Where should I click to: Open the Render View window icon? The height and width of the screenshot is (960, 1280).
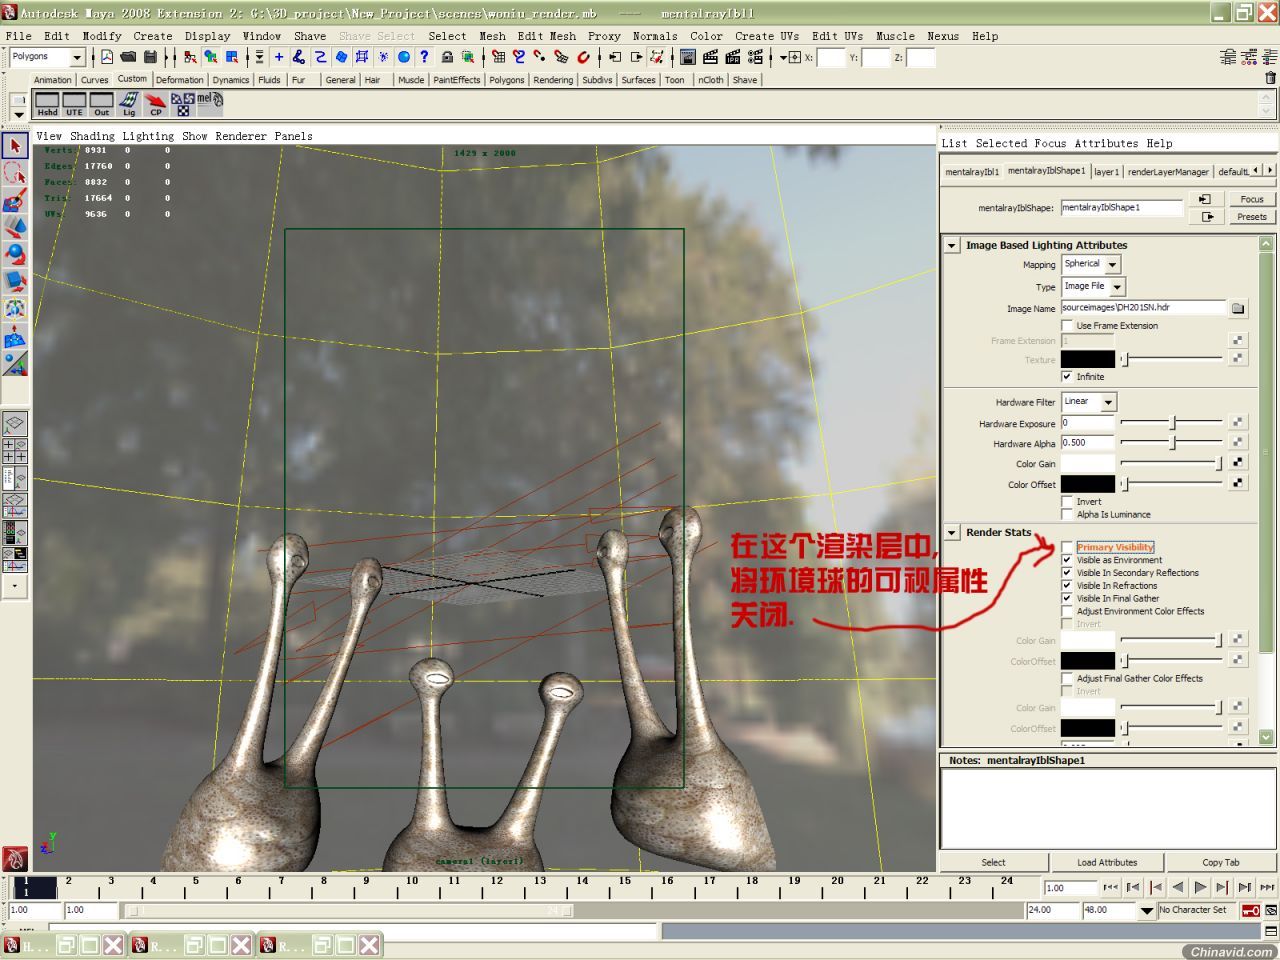pyautogui.click(x=688, y=57)
